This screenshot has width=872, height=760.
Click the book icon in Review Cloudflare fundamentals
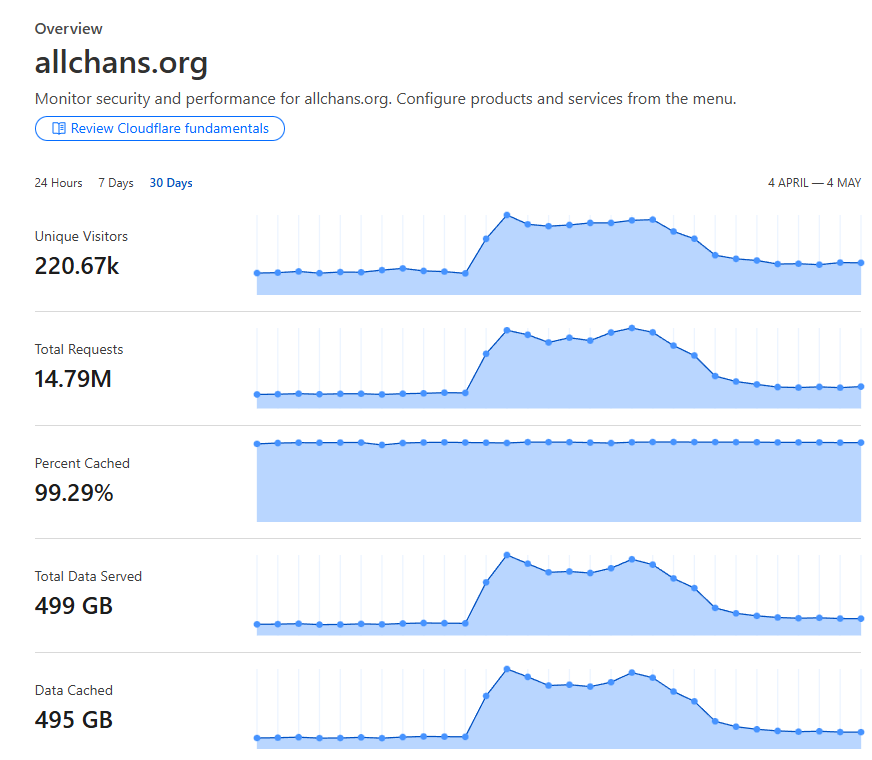pyautogui.click(x=58, y=128)
